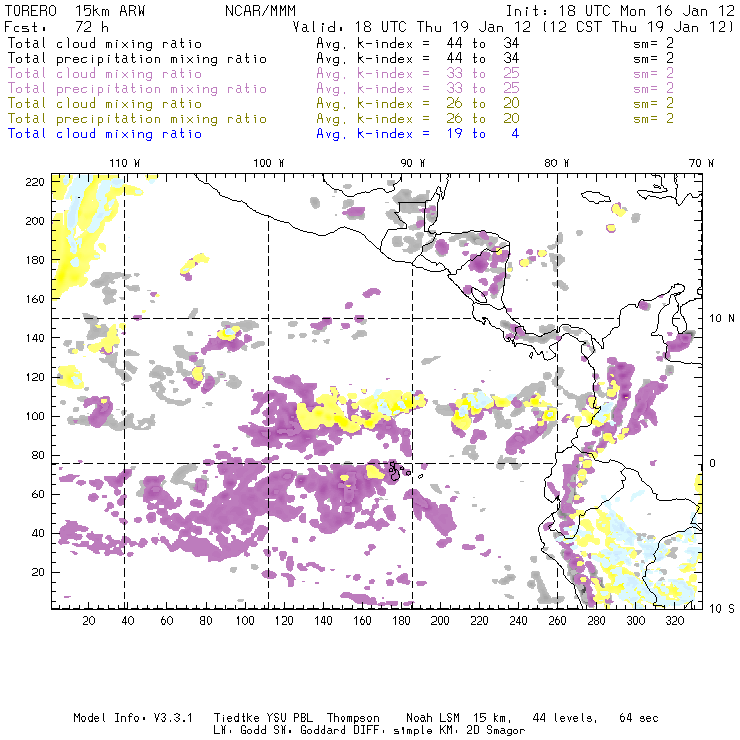Click the 220 tick label on the y-axis
This screenshot has height=740, width=740.
(35, 181)
